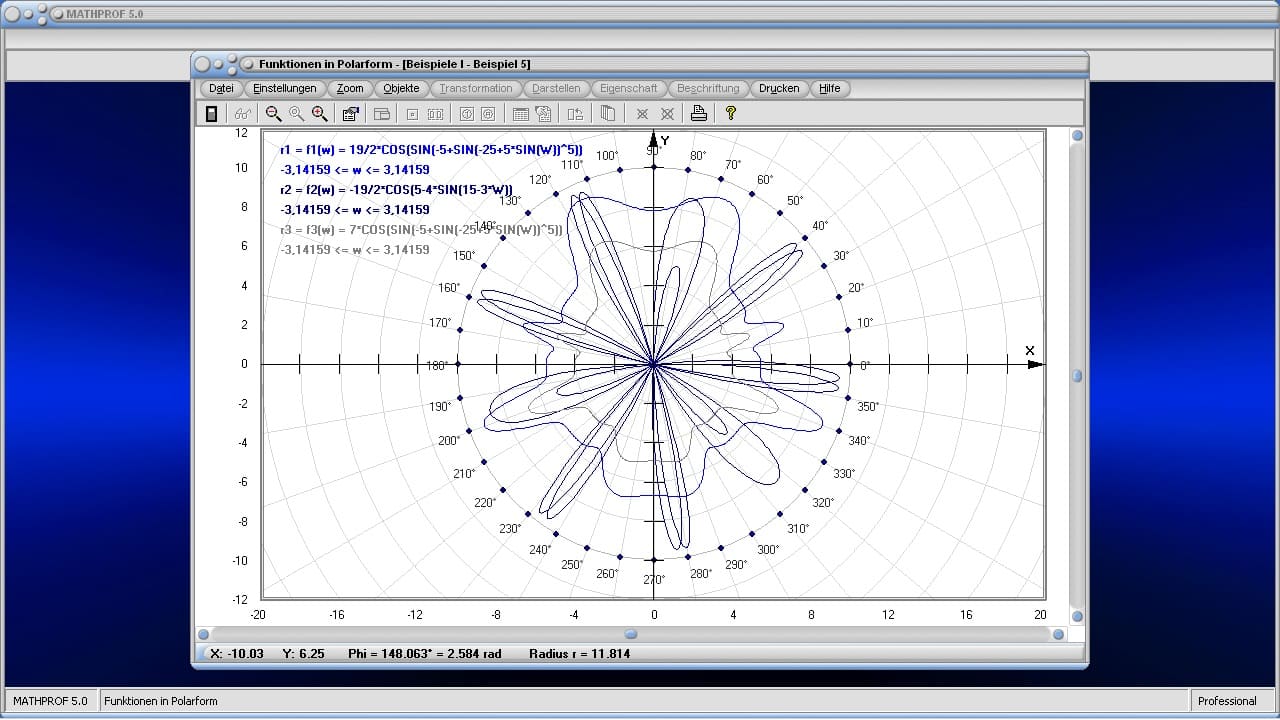Open the properties icon left of the window icon

click(350, 114)
